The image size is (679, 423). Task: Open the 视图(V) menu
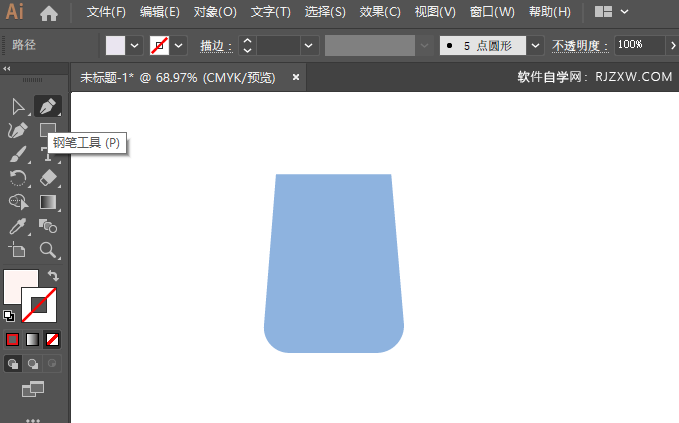click(x=435, y=12)
